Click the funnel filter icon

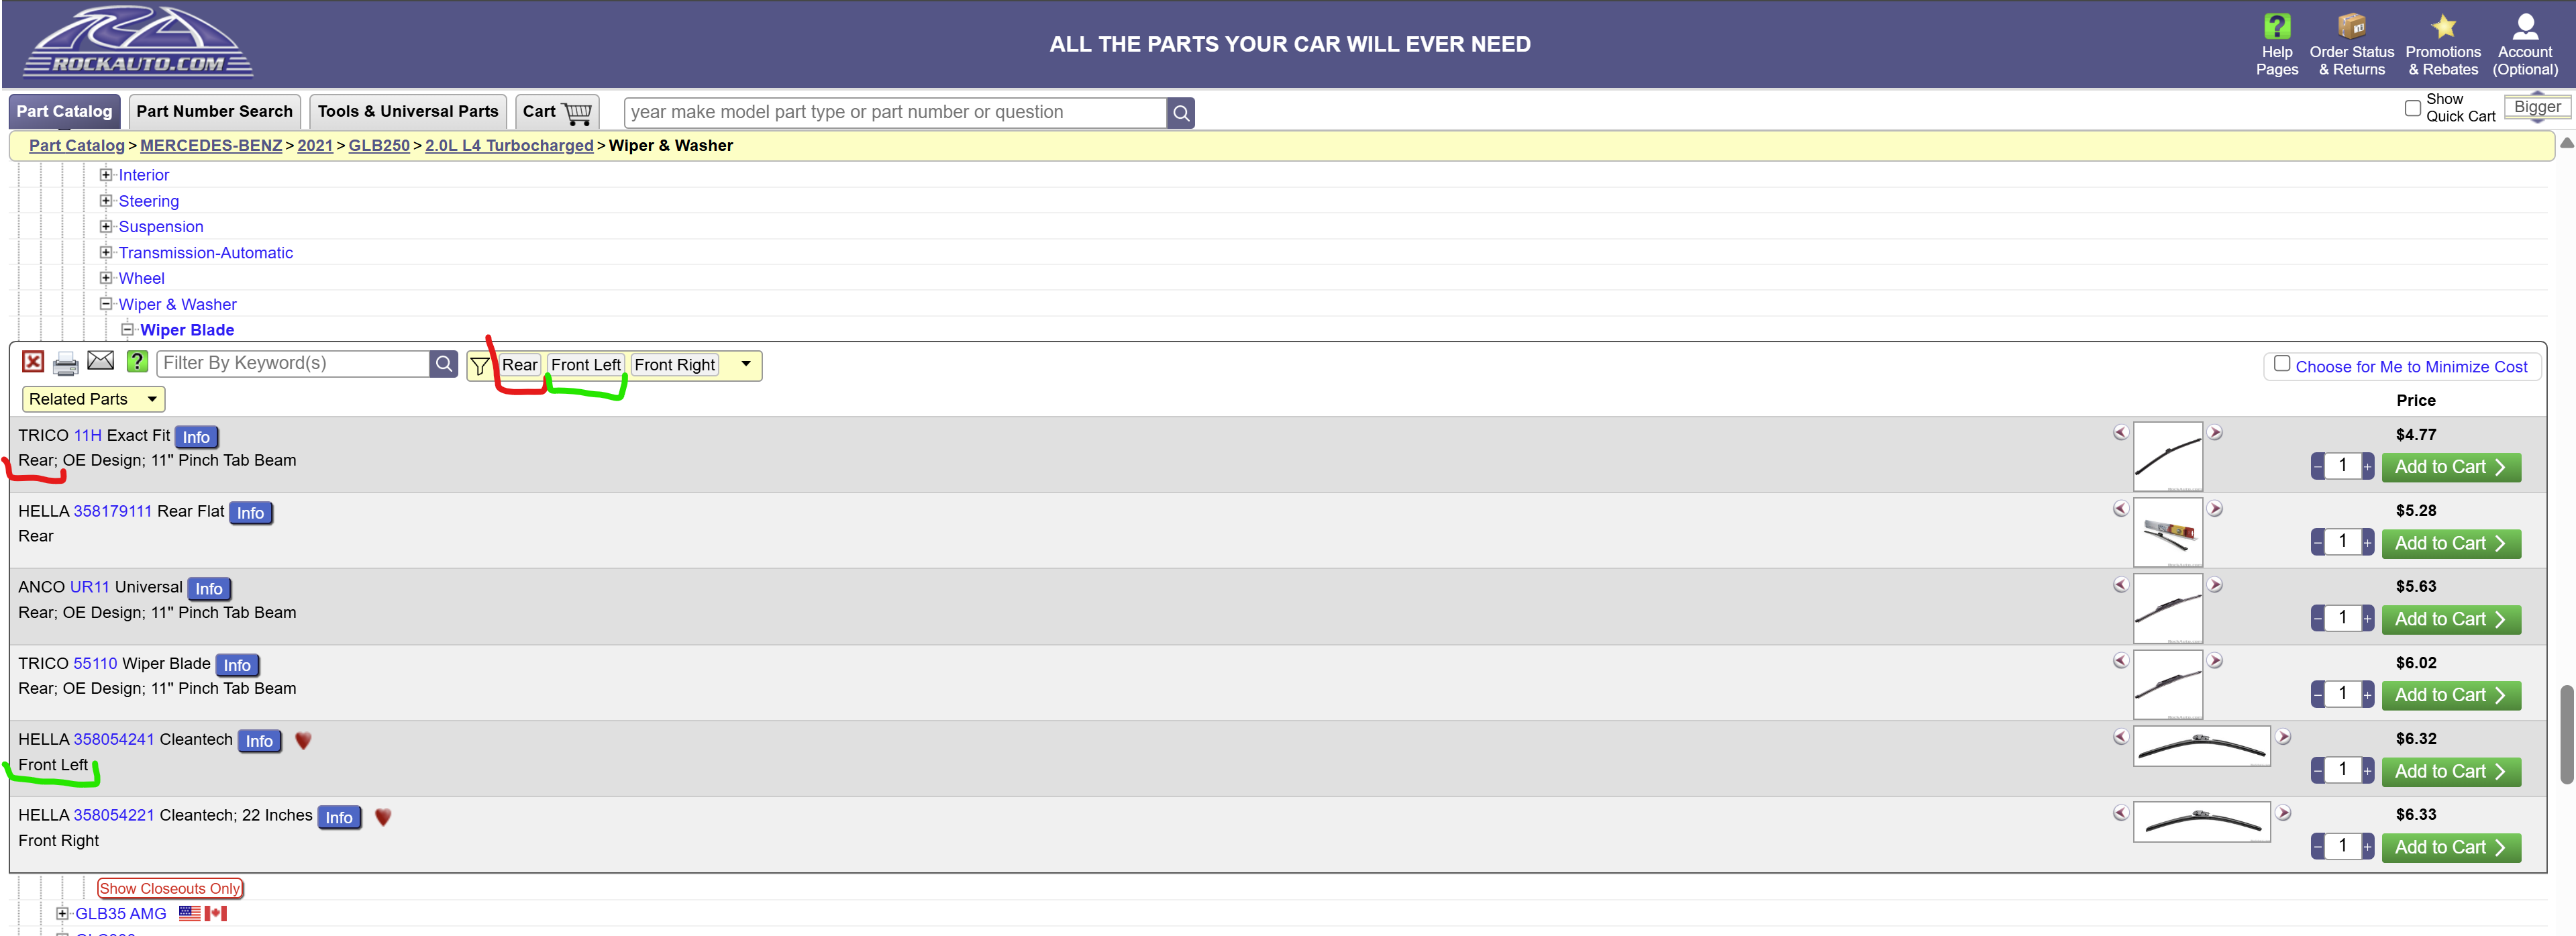479,366
